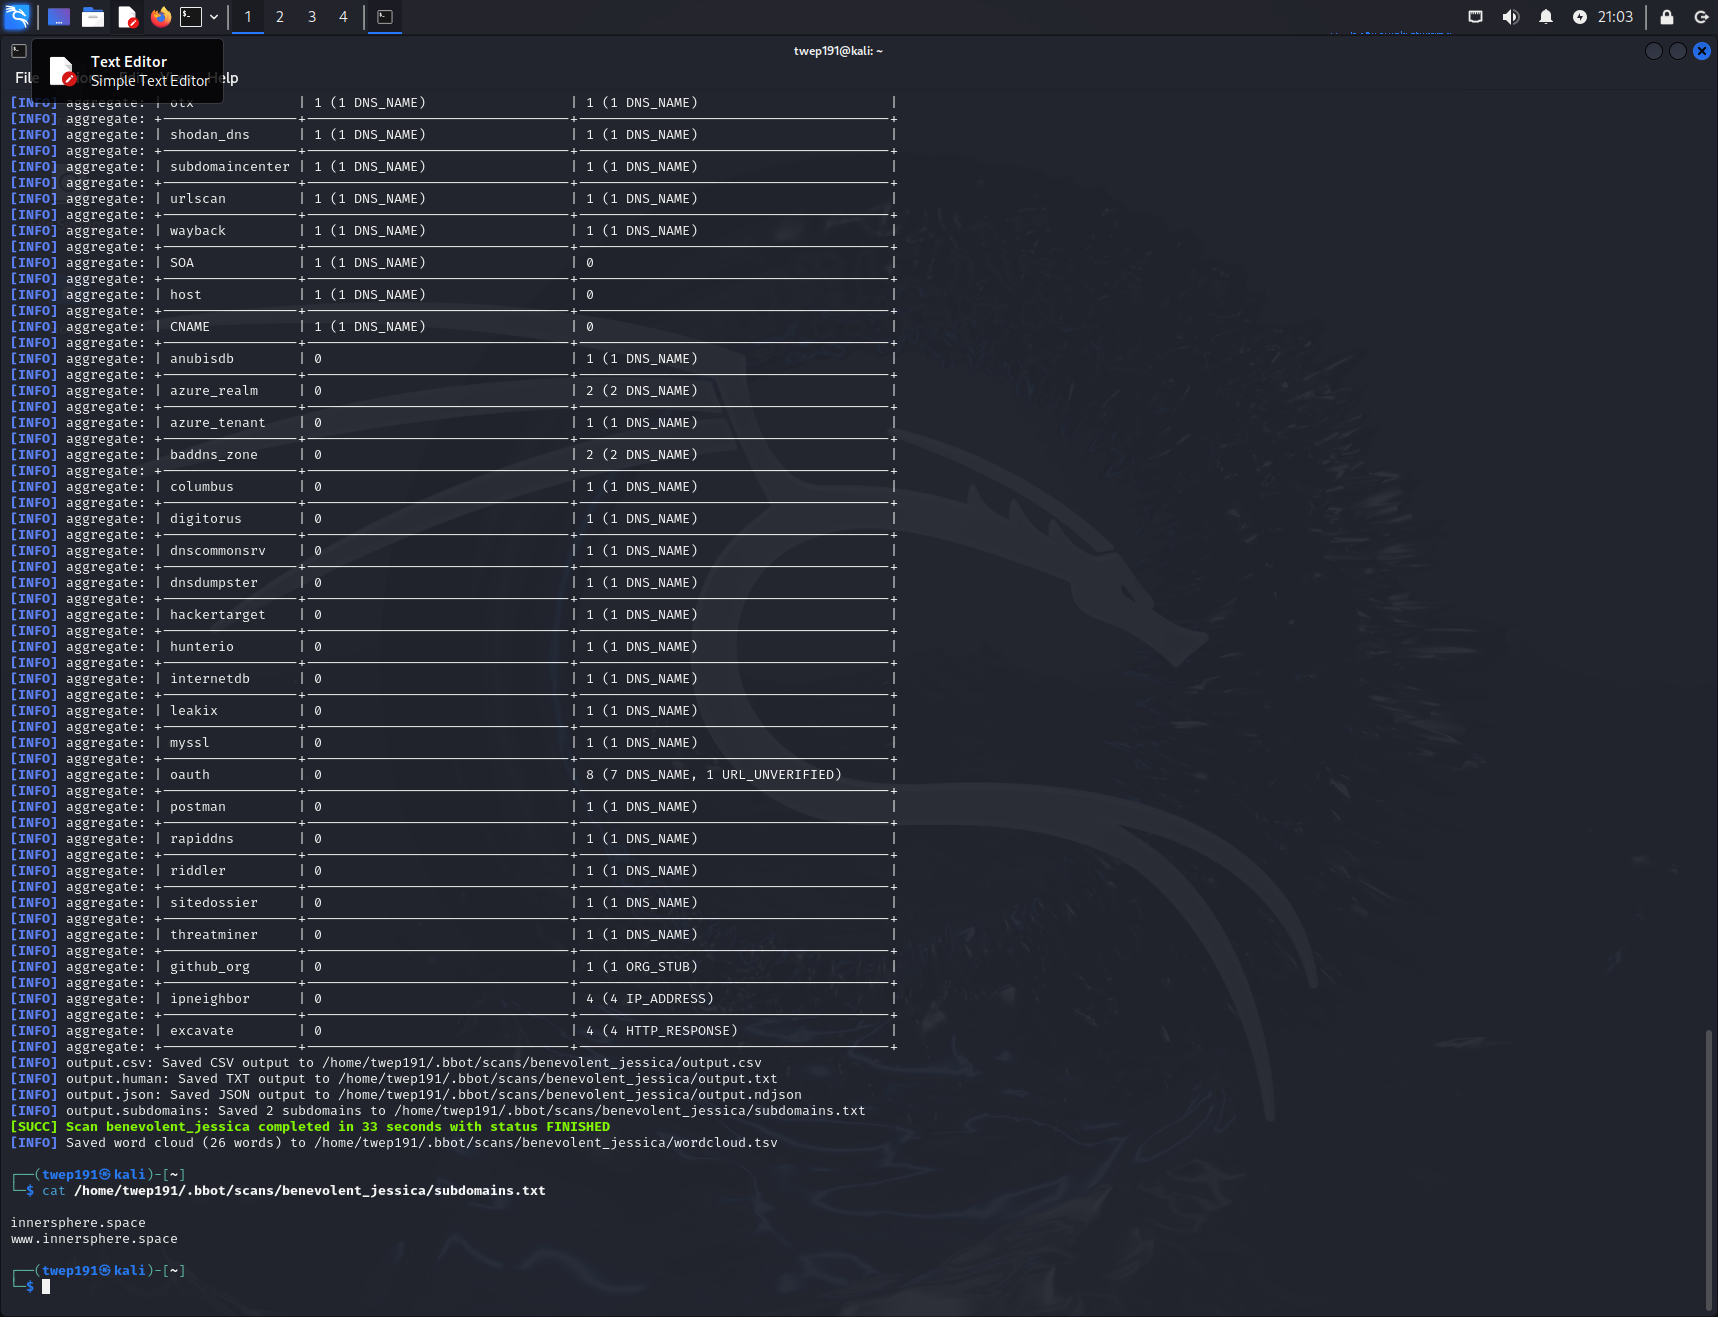Click the 'azure_realm' module name
This screenshot has width=1718, height=1317.
click(214, 391)
